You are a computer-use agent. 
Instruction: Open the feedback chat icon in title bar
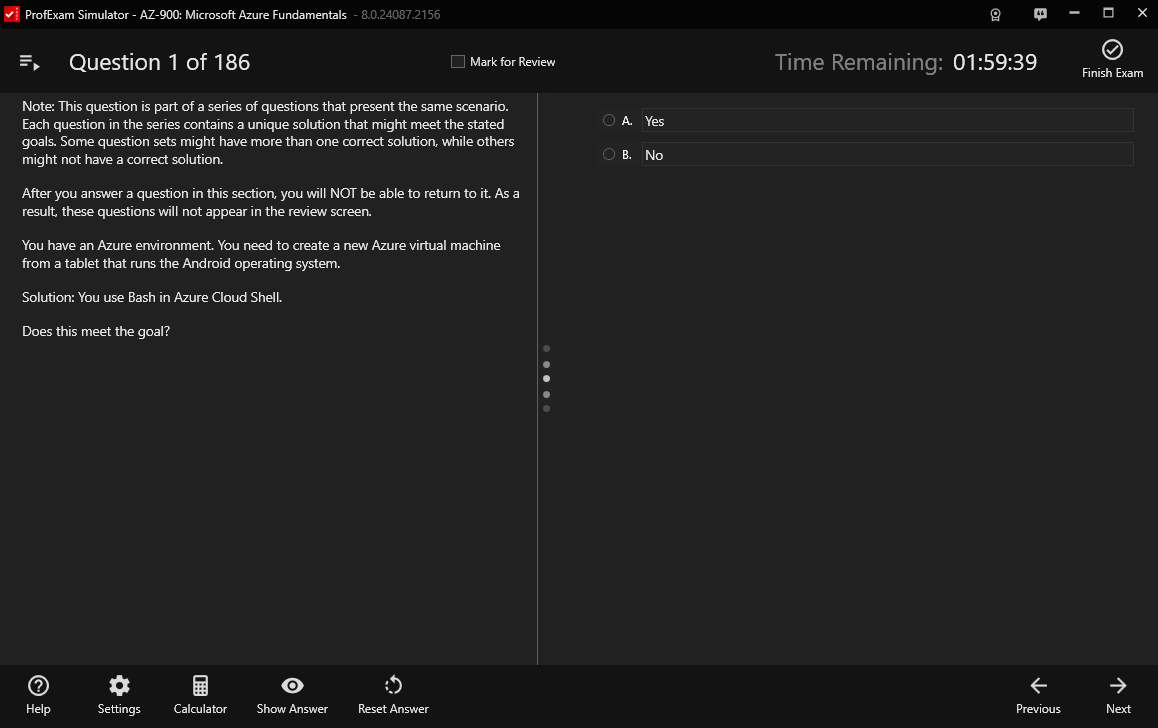(x=1040, y=14)
